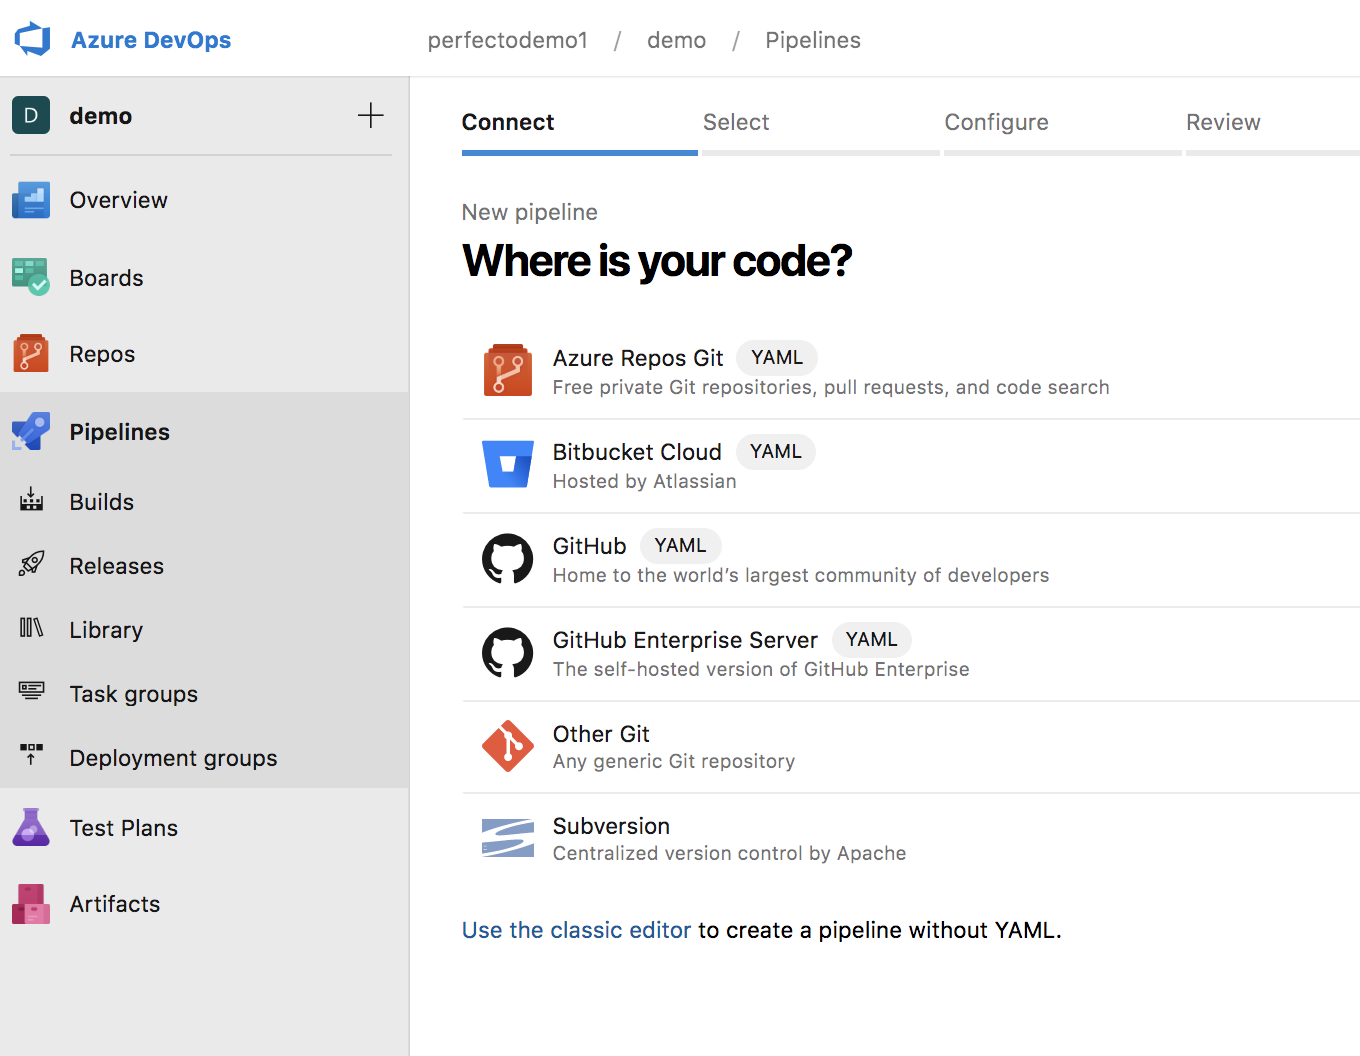Open the Boards icon in sidebar
Screen dimensions: 1360x1056
point(31,277)
